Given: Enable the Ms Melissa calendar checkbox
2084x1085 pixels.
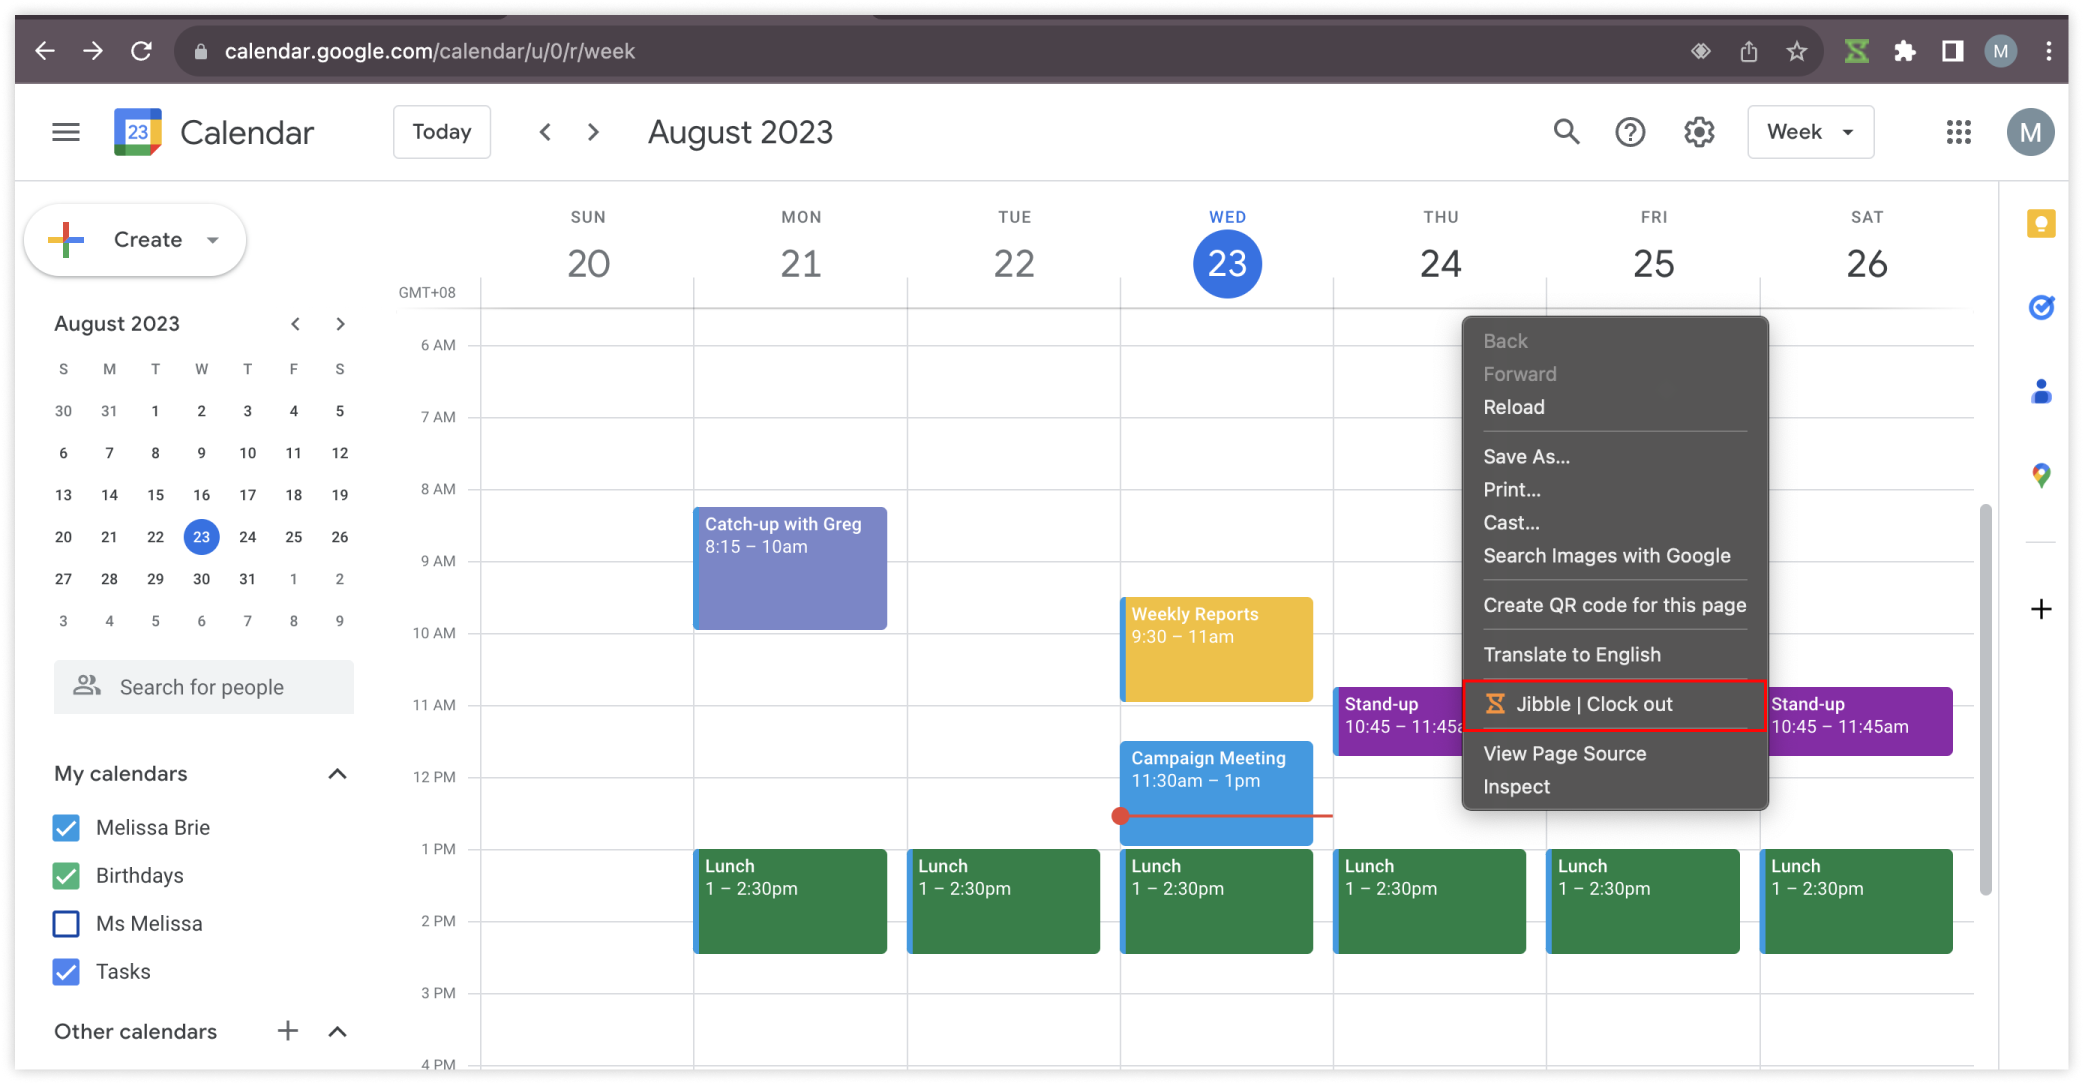Looking at the screenshot, I should point(66,924).
